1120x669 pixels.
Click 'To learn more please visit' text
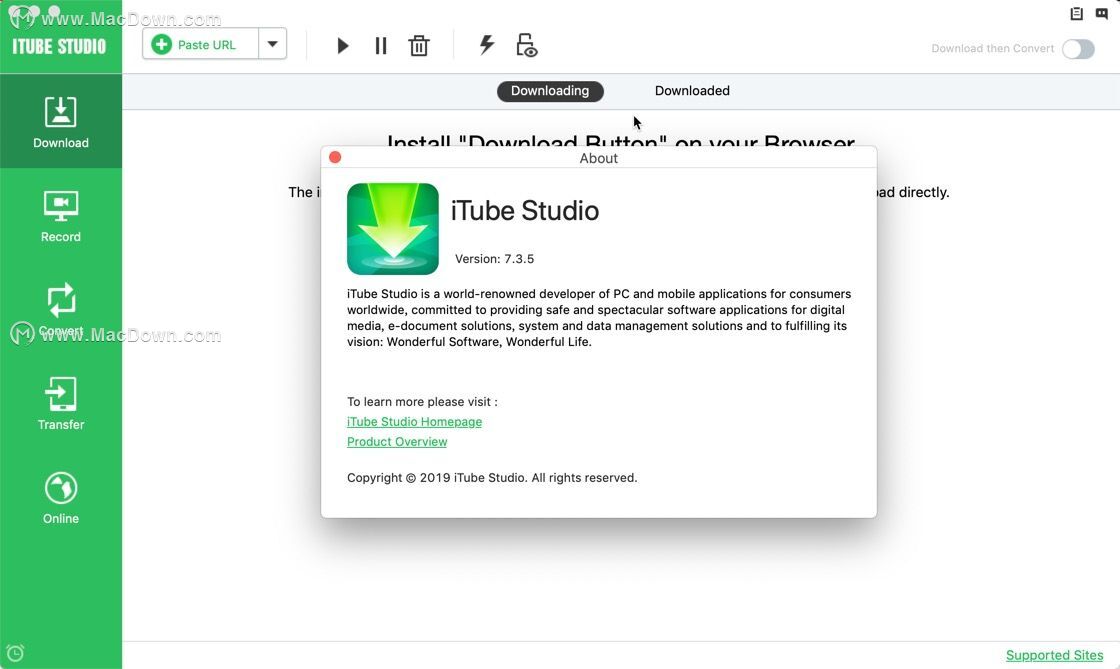(x=422, y=402)
